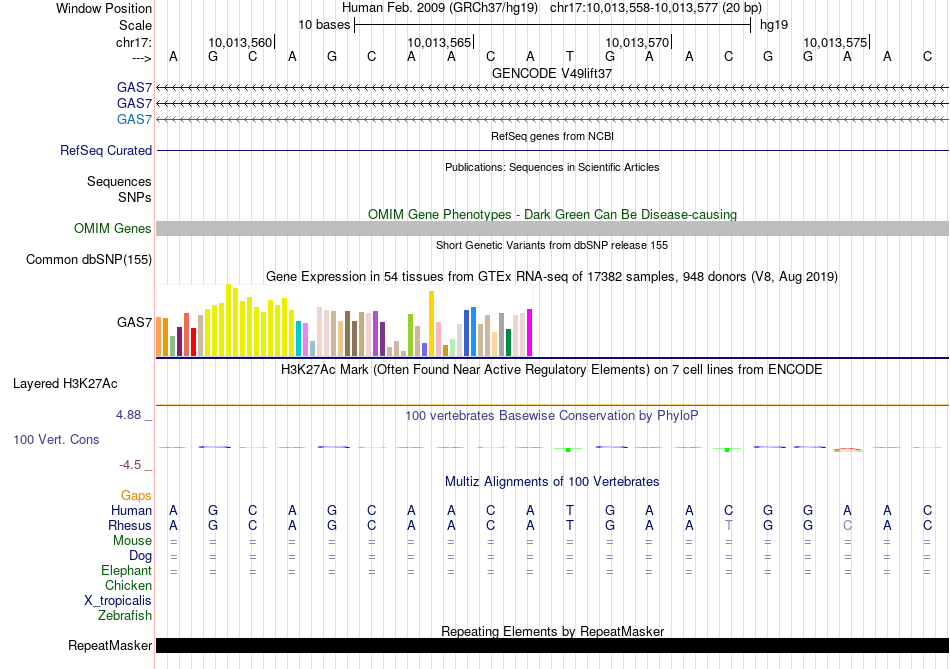Click the Rhesus species label
The height and width of the screenshot is (669, 950).
coord(130,526)
